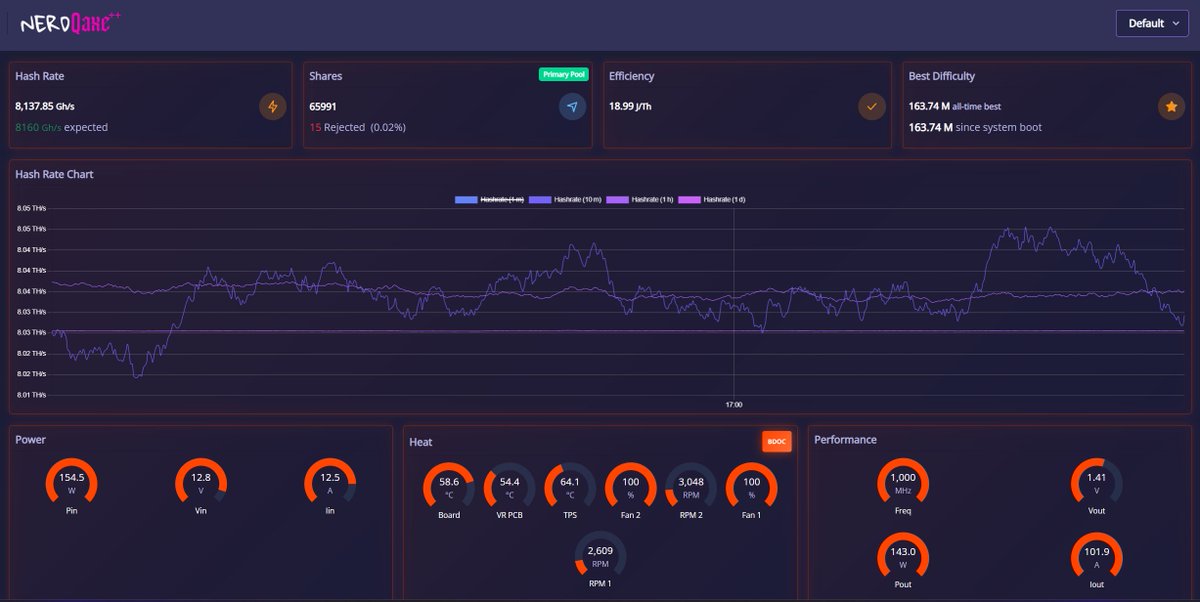Click the BDOC badge in Heat panel

(777, 441)
